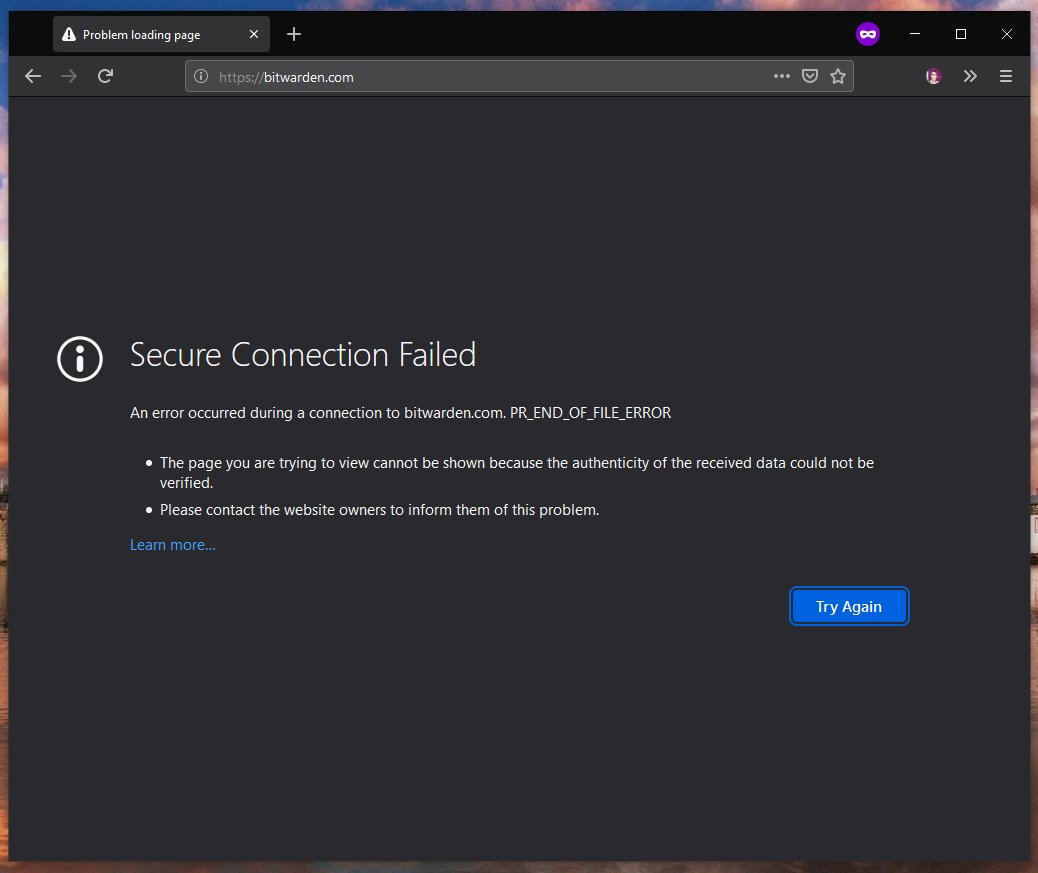Select the Problem loading page tab
Screen dimensions: 1038x873
[x=150, y=33]
